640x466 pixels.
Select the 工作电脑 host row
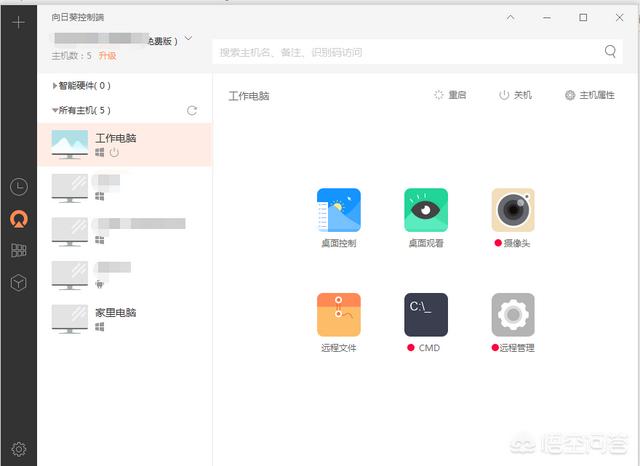click(124, 144)
